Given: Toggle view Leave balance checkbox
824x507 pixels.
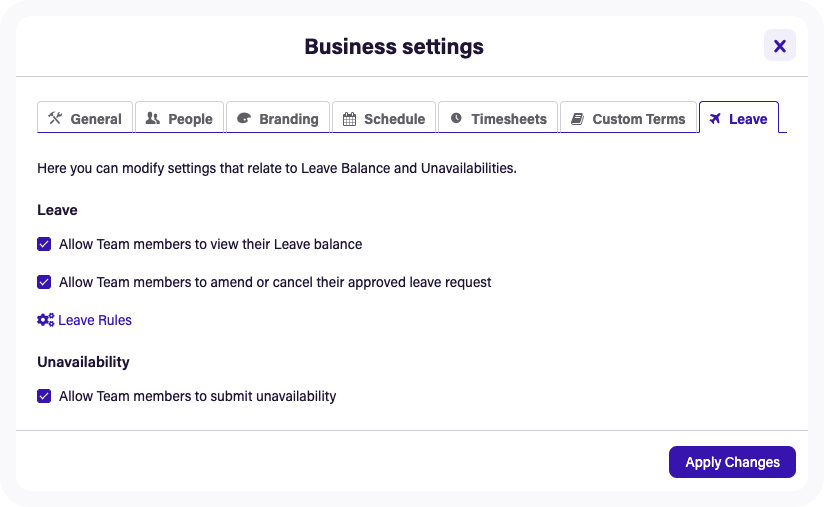Looking at the screenshot, I should (44, 244).
